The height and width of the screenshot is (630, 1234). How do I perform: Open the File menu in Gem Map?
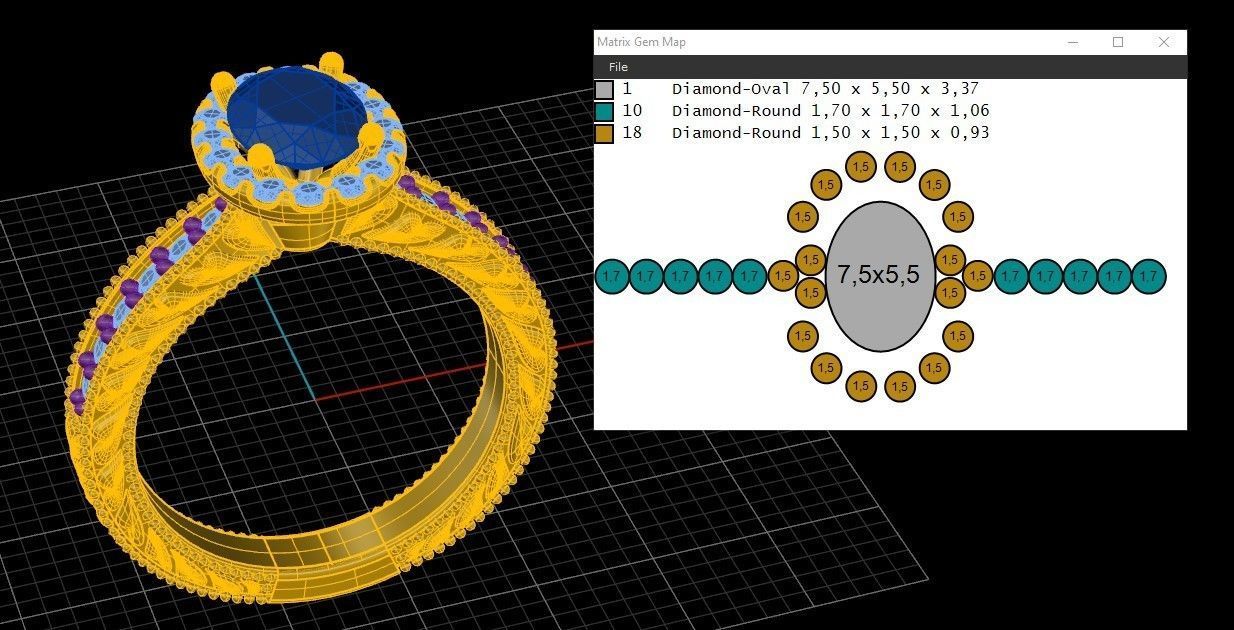618,67
